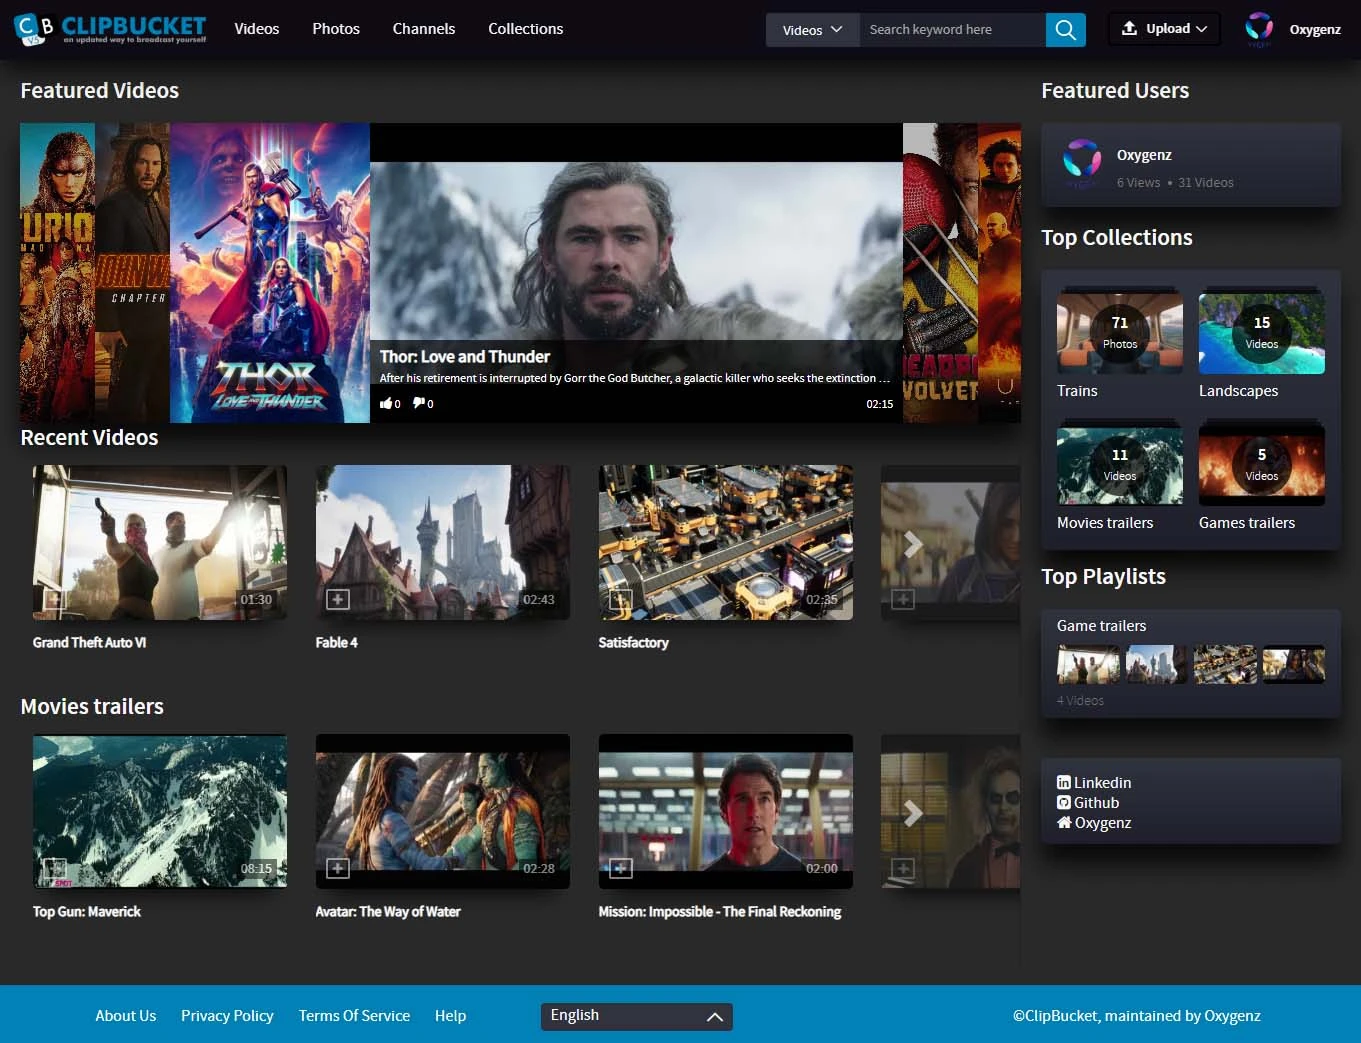Click thumbs down icon on Thor video

click(x=419, y=404)
